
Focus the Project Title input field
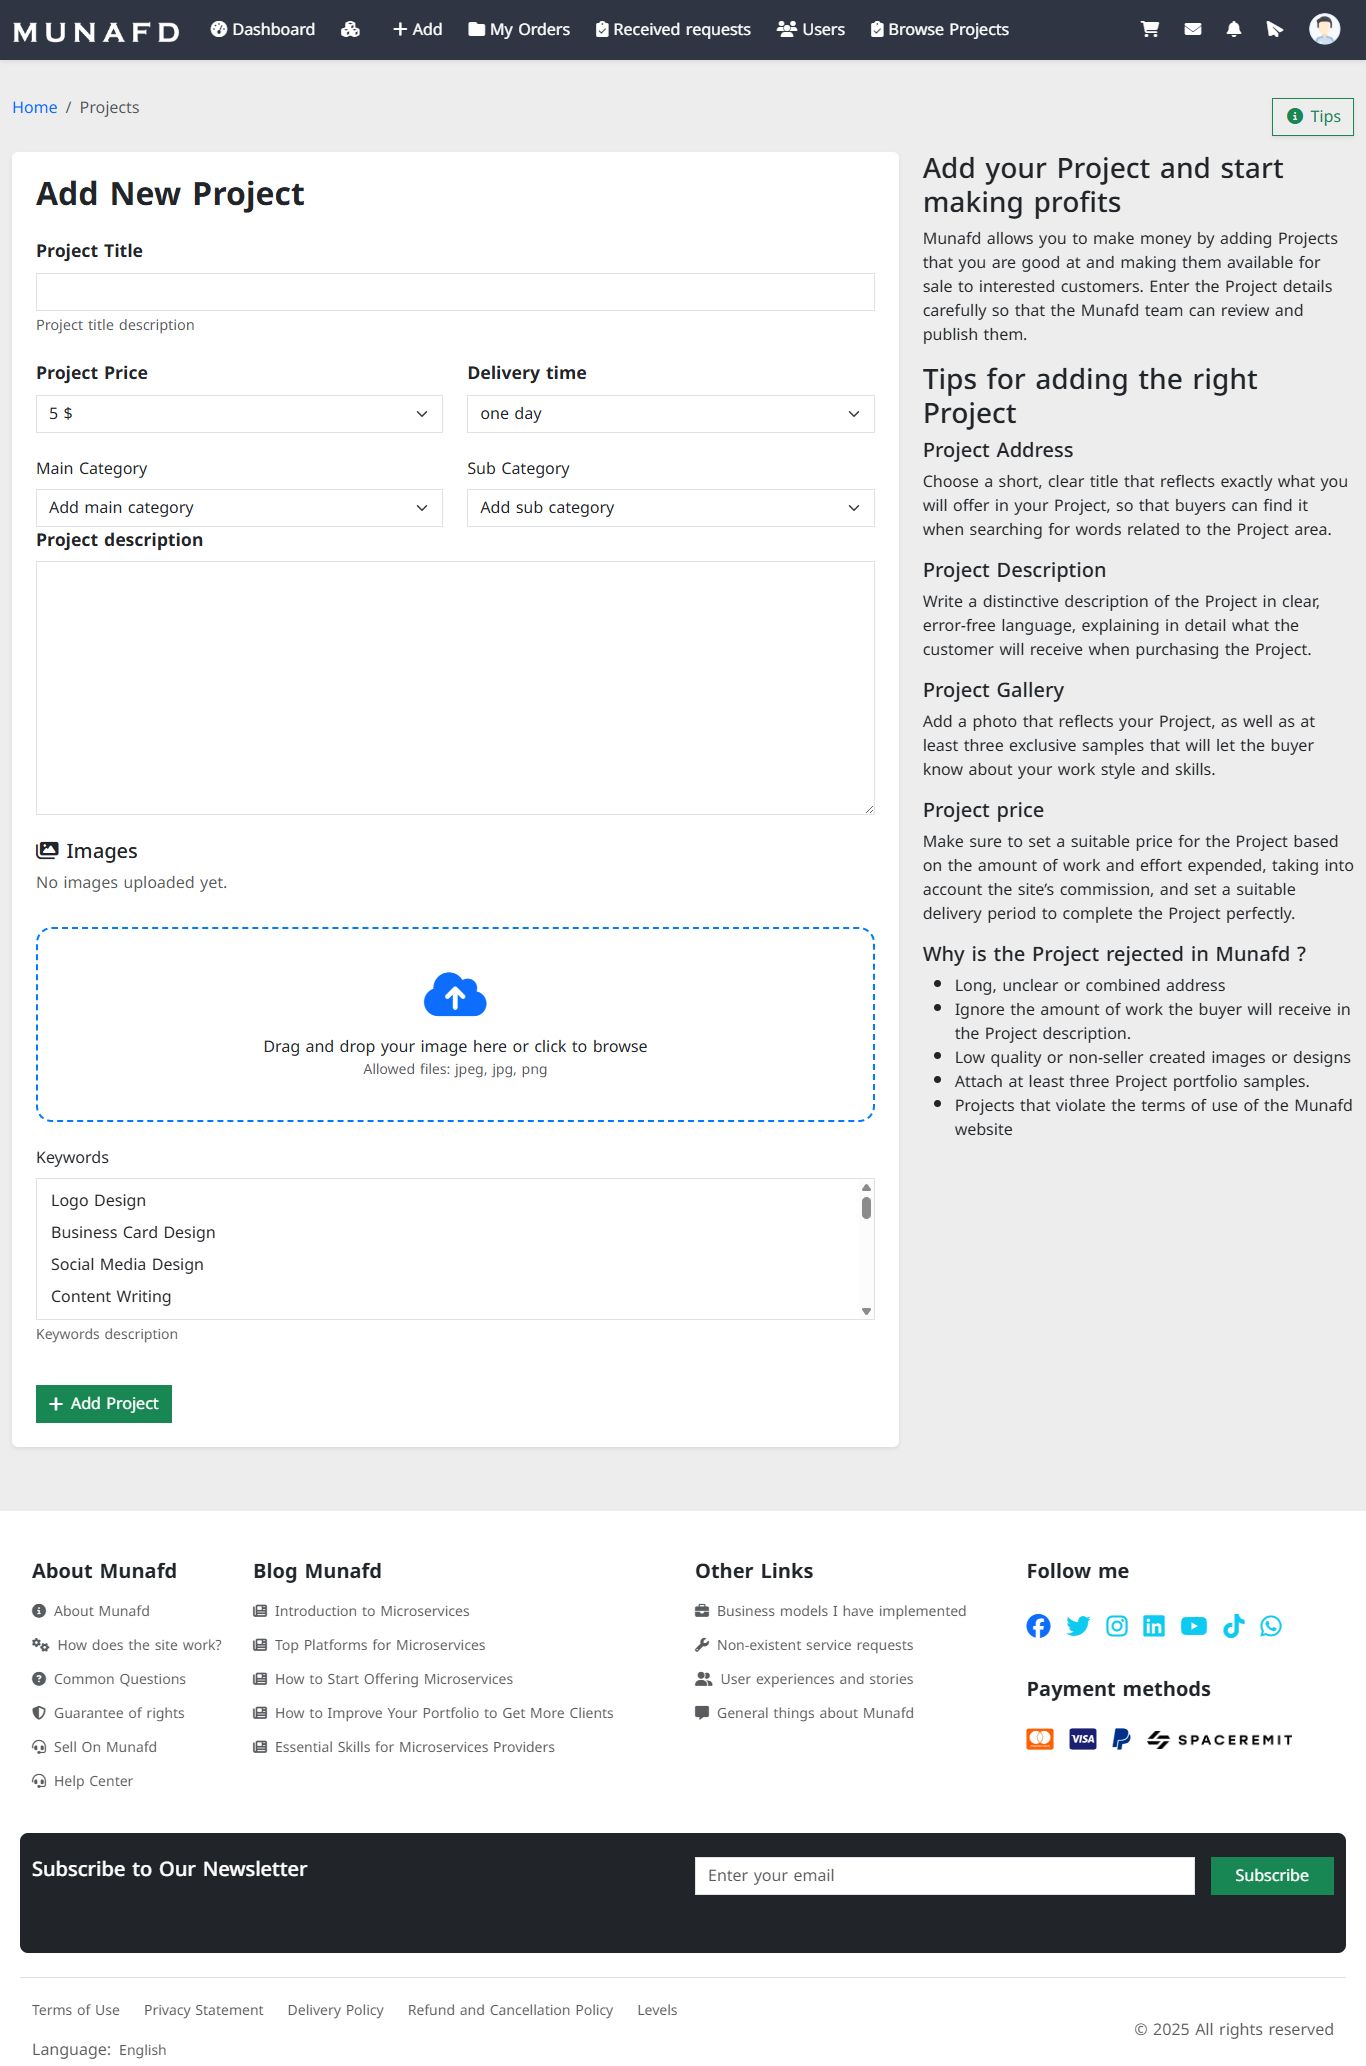455,292
